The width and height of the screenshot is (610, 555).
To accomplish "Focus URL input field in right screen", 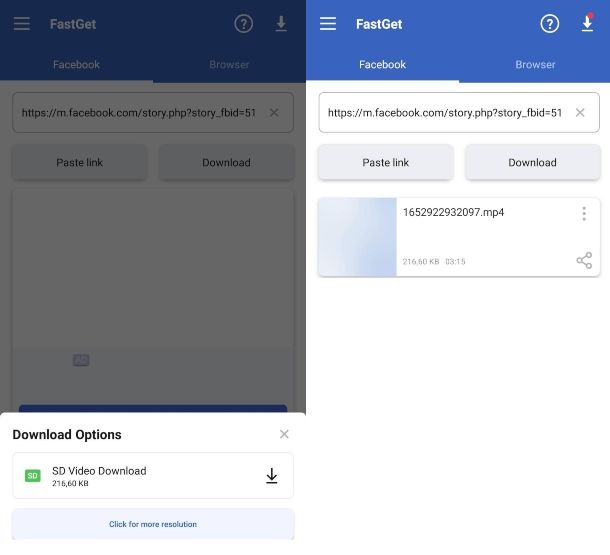I will [459, 112].
